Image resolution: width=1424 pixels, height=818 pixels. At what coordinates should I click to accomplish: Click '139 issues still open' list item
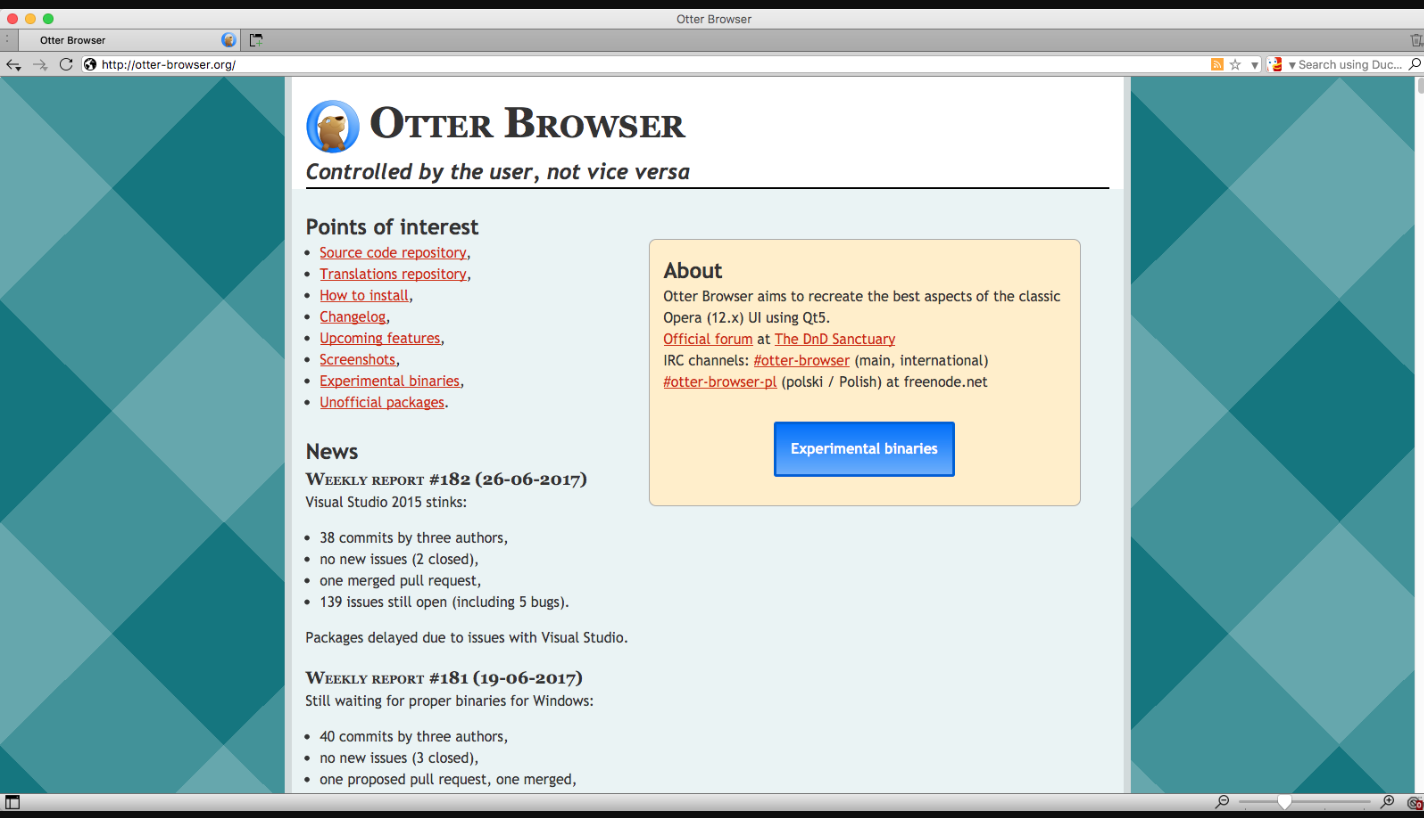[x=444, y=602]
